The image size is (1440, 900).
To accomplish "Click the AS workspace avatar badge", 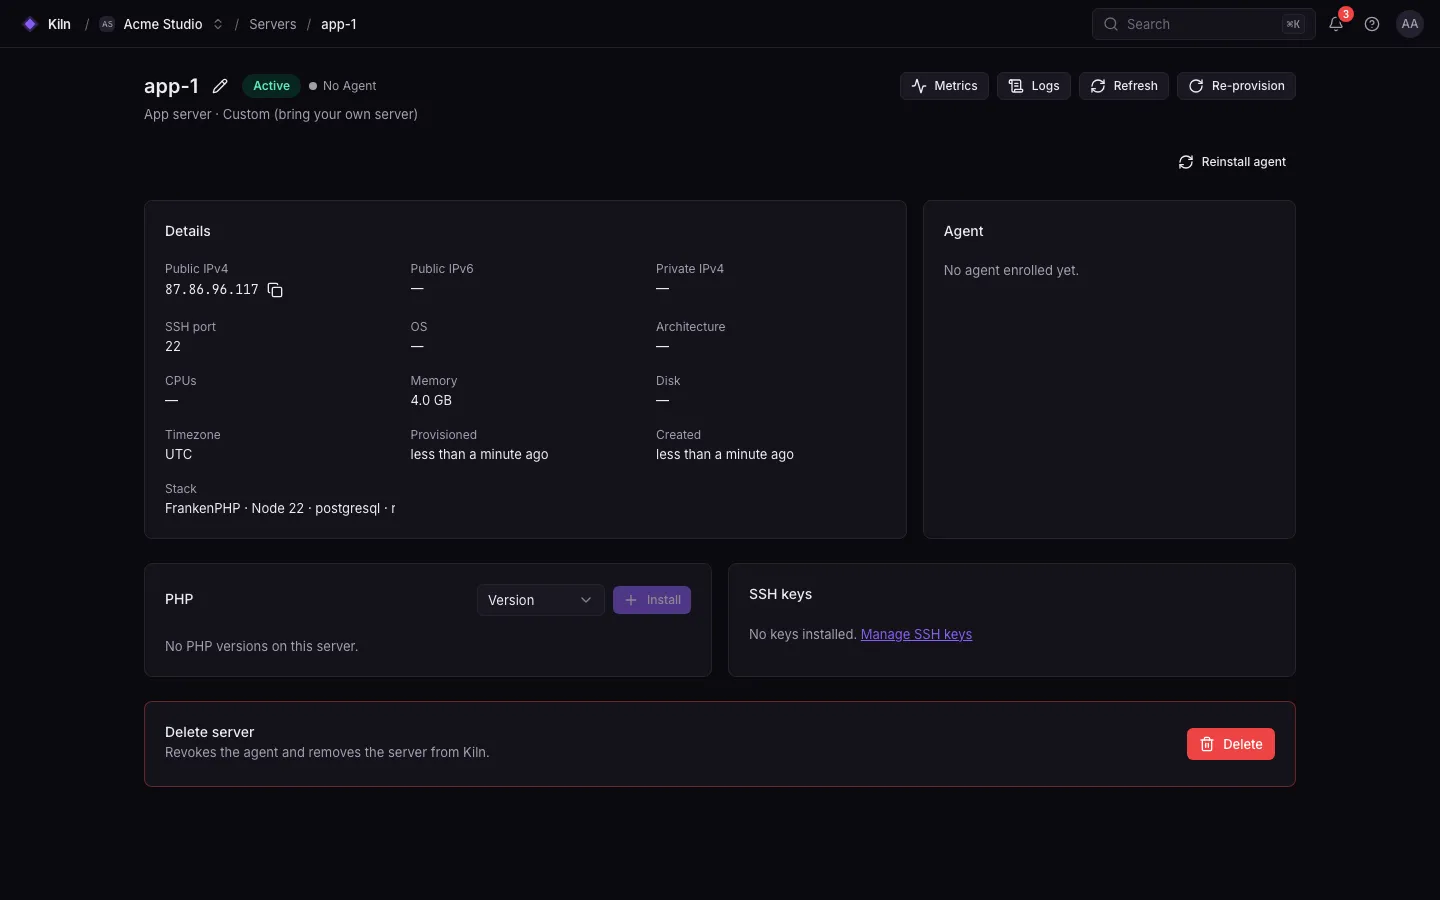I will click(x=107, y=24).
